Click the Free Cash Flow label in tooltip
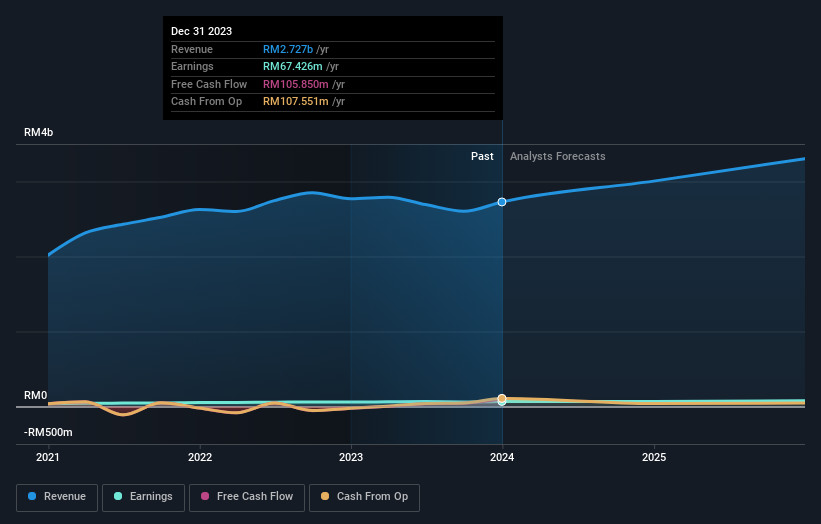The image size is (821, 524). click(x=209, y=84)
